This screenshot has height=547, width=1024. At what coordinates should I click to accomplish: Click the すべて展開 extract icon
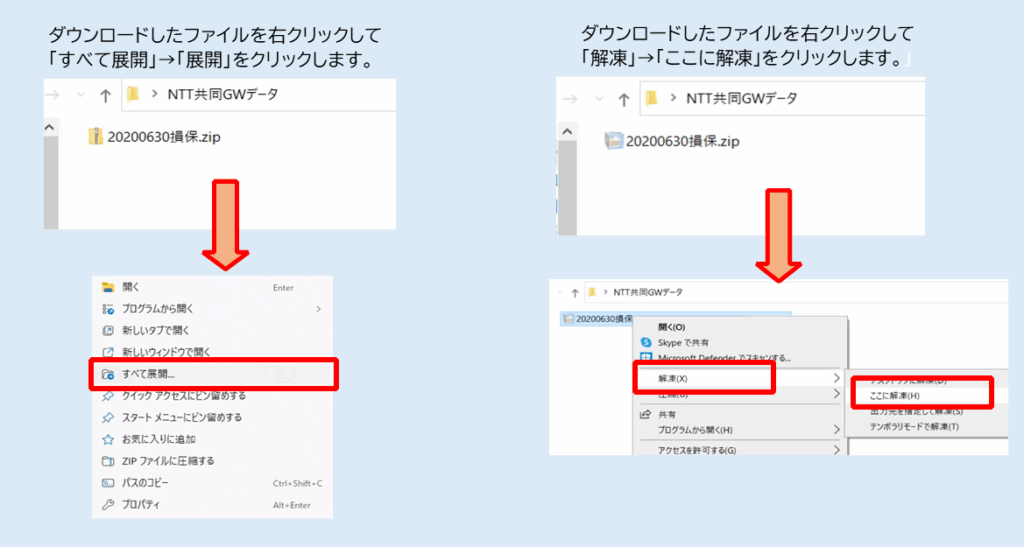pyautogui.click(x=108, y=374)
